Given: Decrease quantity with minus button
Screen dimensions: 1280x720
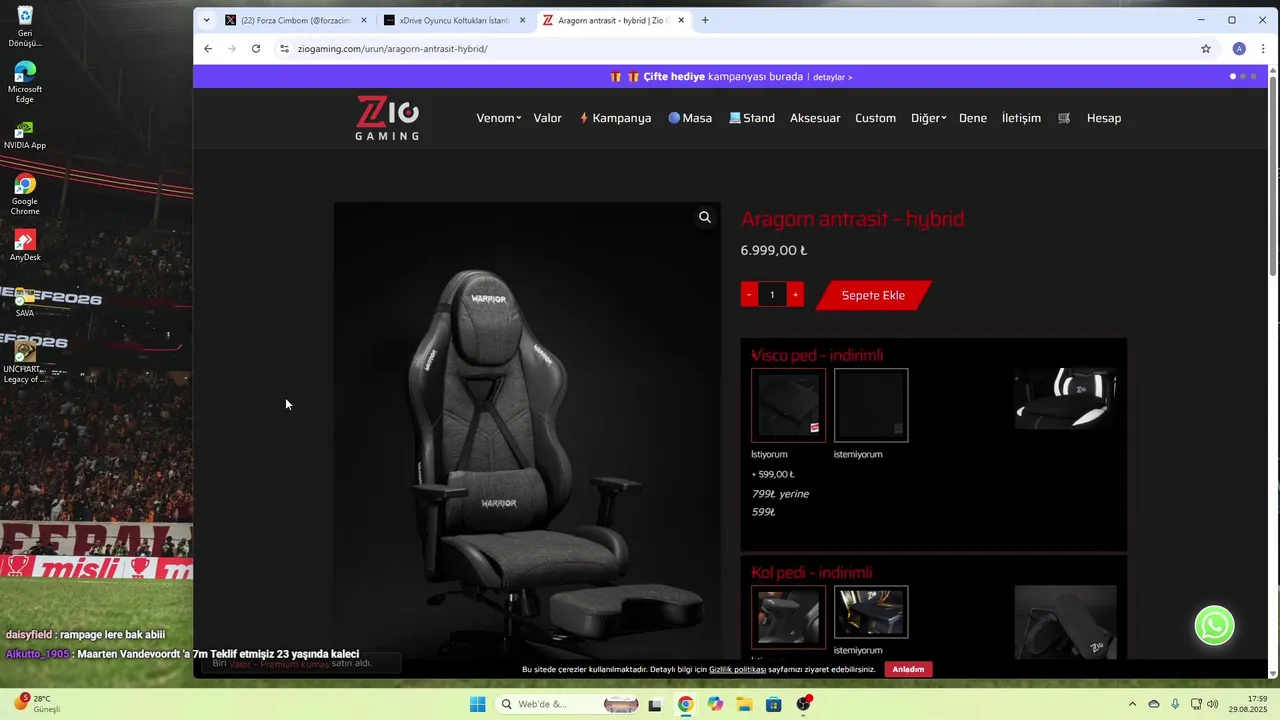Looking at the screenshot, I should coord(749,295).
